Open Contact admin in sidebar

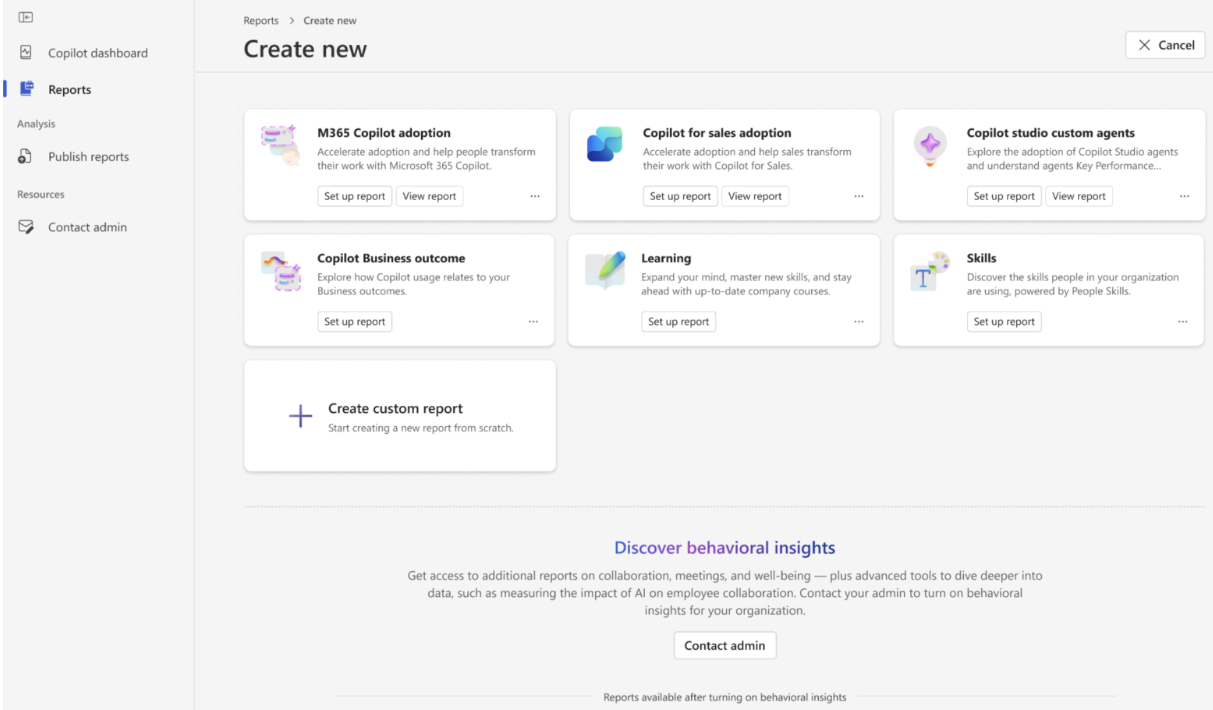pos(87,227)
